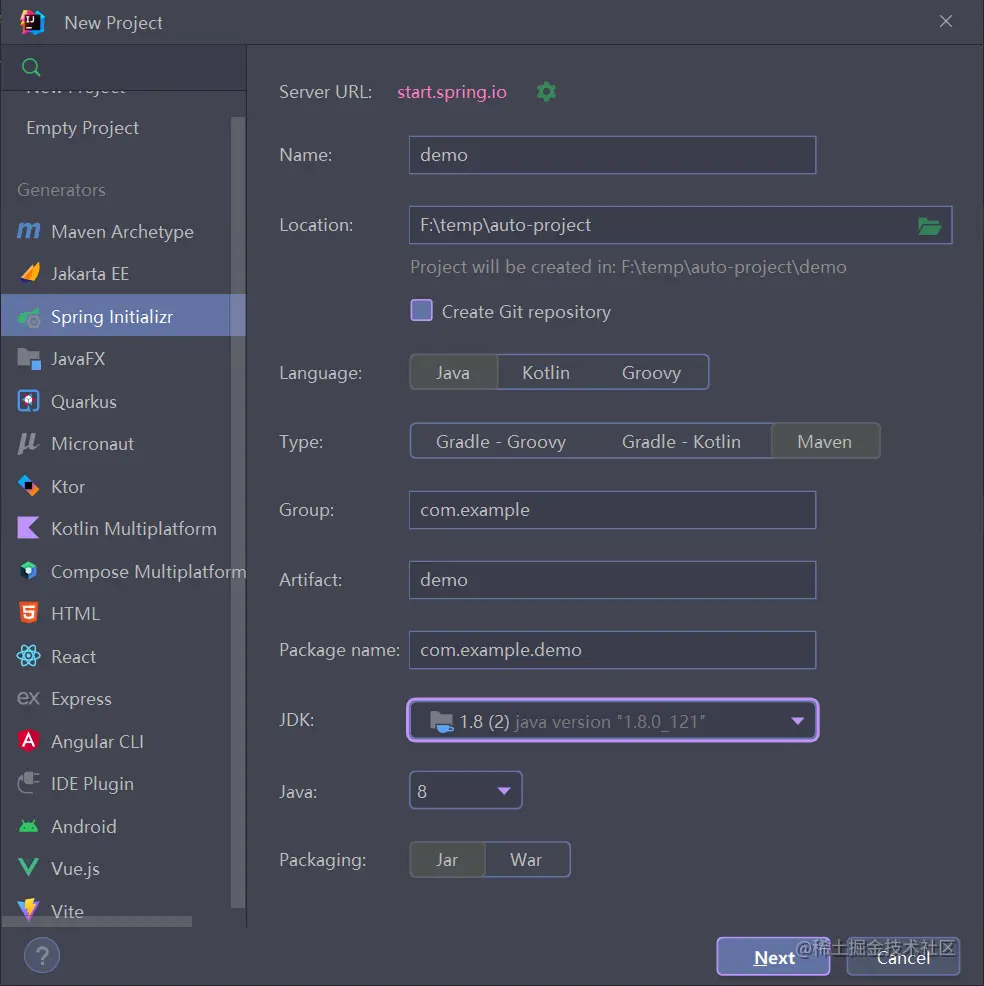Click the sidebar horizontal scrollbar

tap(97, 921)
